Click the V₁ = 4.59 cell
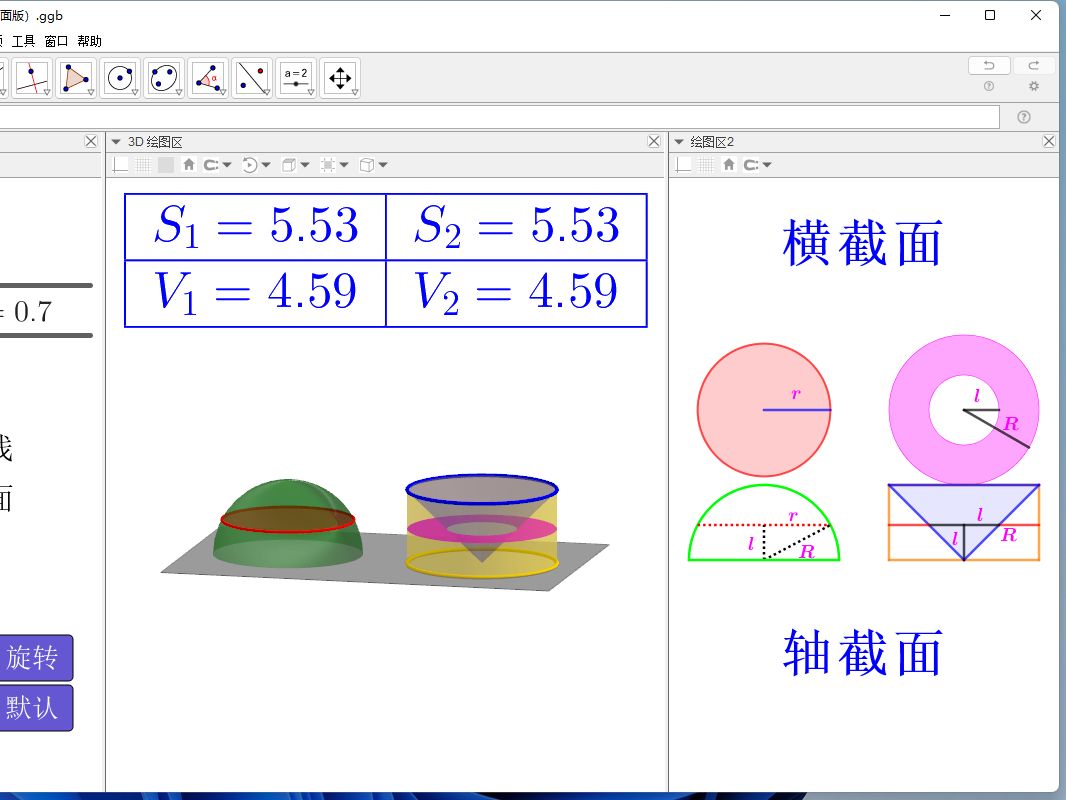 [x=256, y=293]
